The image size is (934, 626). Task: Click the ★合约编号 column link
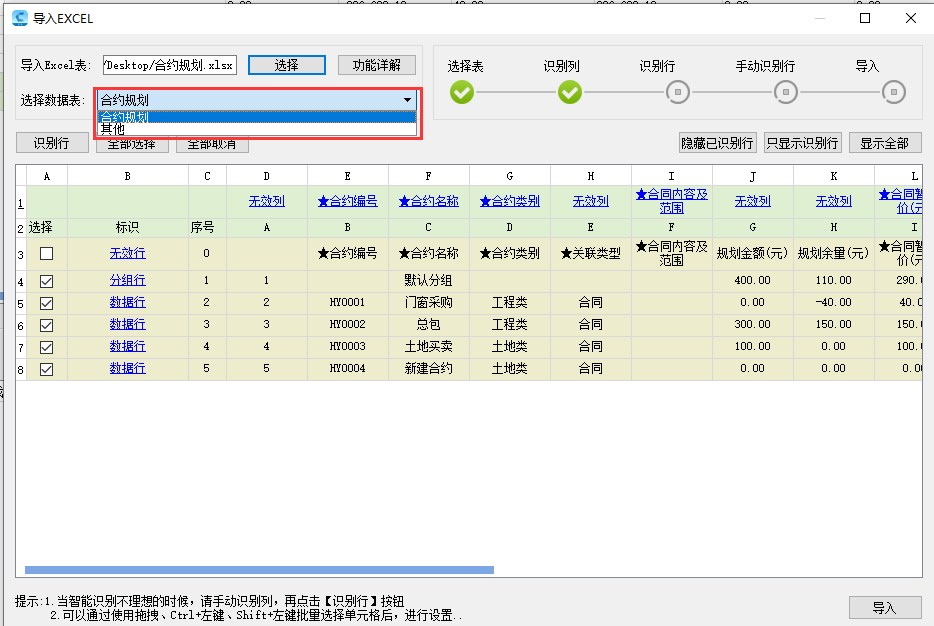(x=348, y=201)
